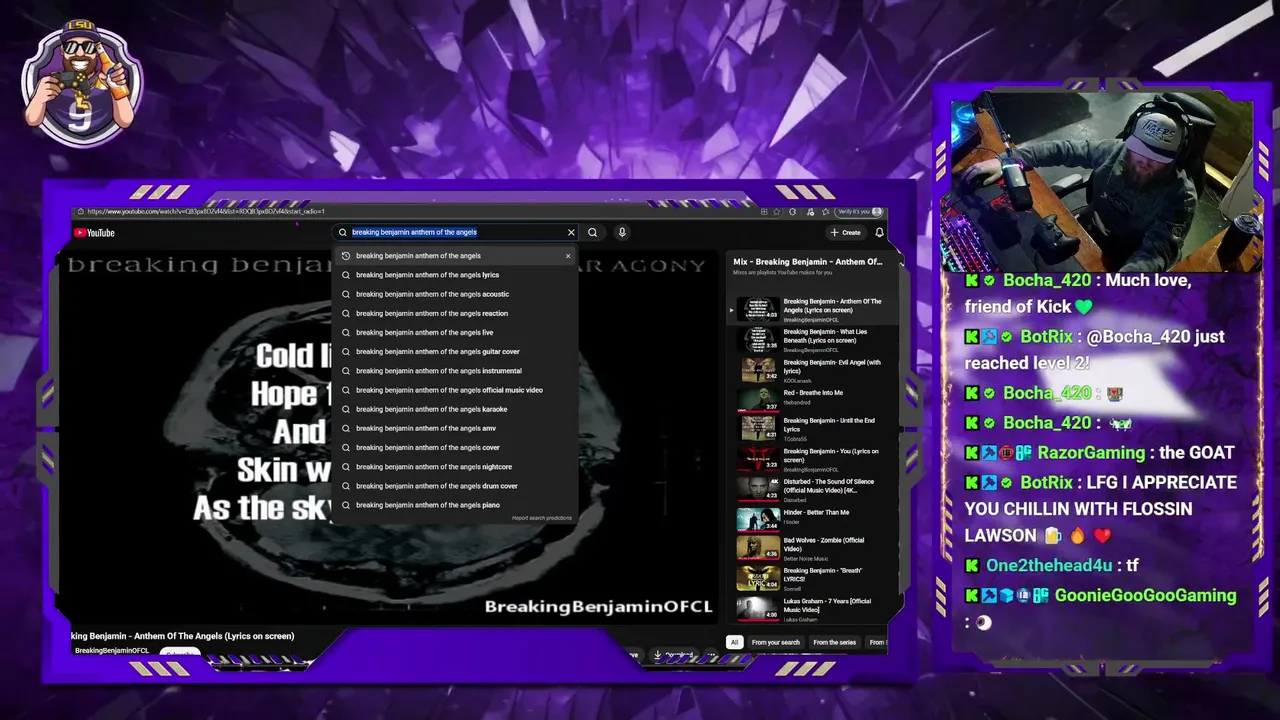The height and width of the screenshot is (720, 1280).
Task: Play 'Red - Breathe Into Me' thumbnail
Action: point(758,400)
